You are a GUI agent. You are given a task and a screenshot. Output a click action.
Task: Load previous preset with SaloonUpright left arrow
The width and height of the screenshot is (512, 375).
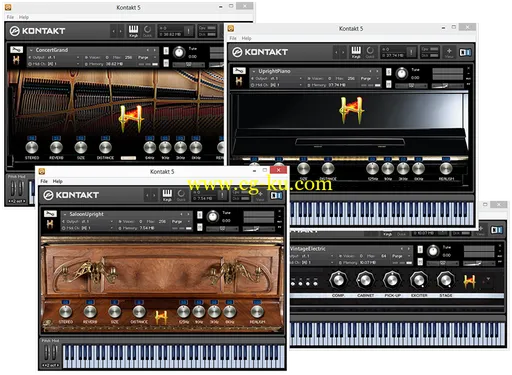point(181,214)
